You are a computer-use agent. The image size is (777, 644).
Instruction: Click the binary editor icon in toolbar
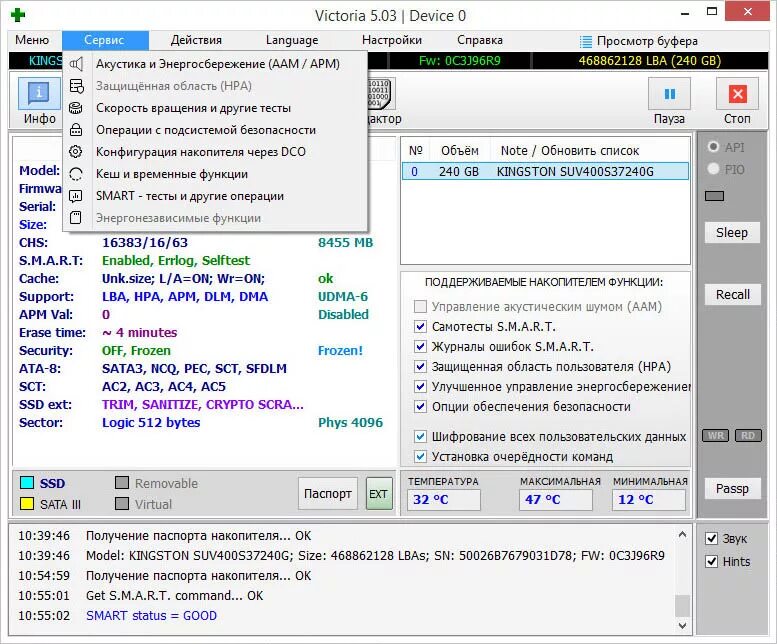point(379,94)
